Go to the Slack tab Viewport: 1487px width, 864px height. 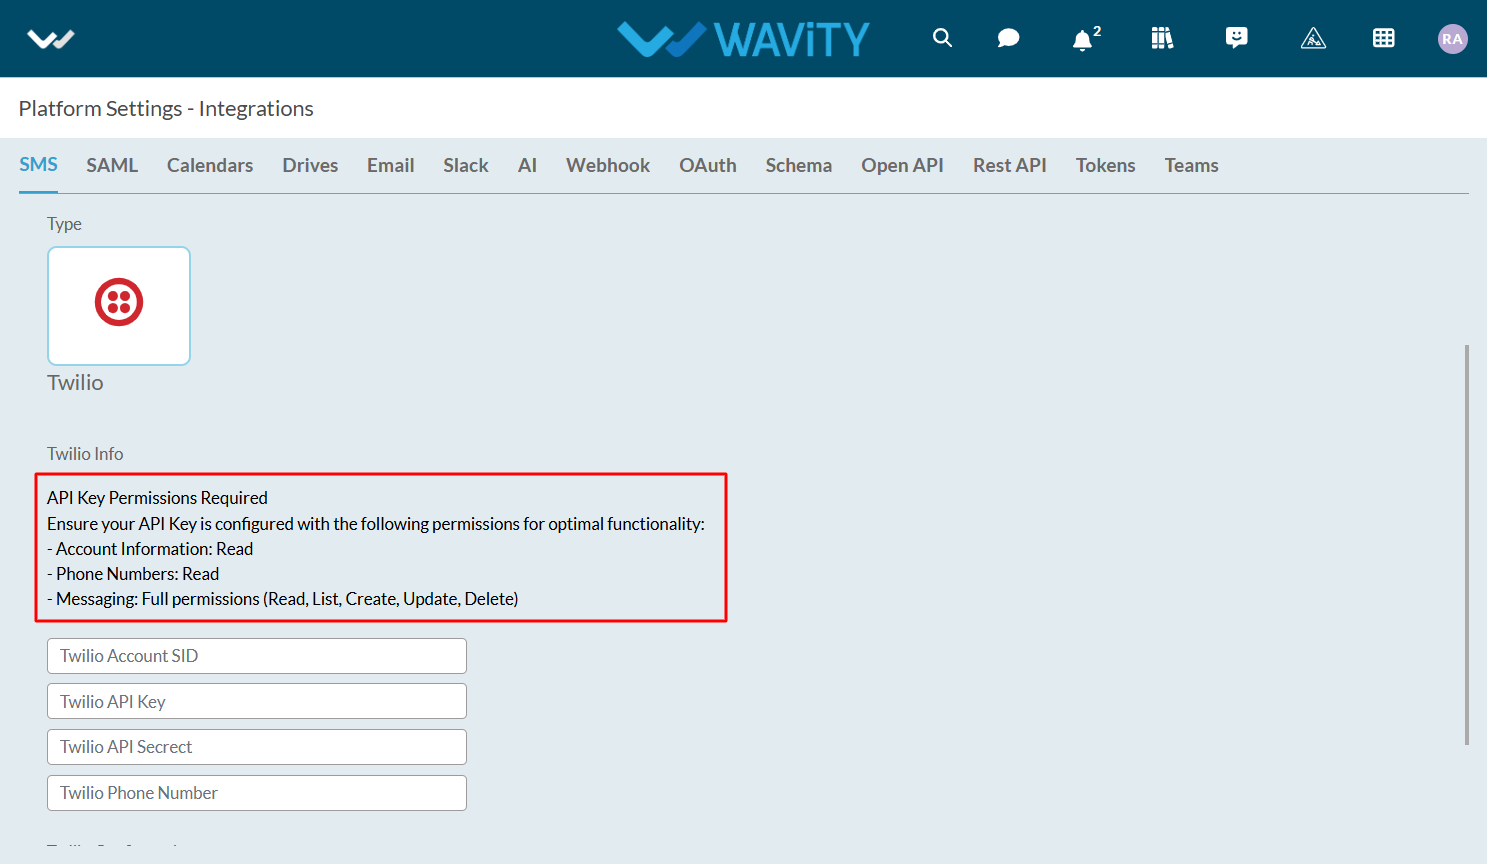pos(466,165)
